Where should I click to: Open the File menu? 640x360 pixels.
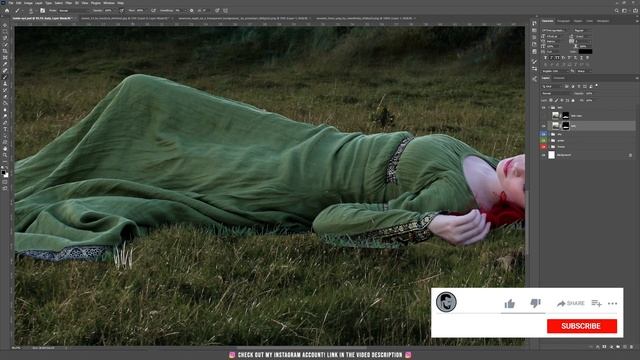pyautogui.click(x=11, y=3)
